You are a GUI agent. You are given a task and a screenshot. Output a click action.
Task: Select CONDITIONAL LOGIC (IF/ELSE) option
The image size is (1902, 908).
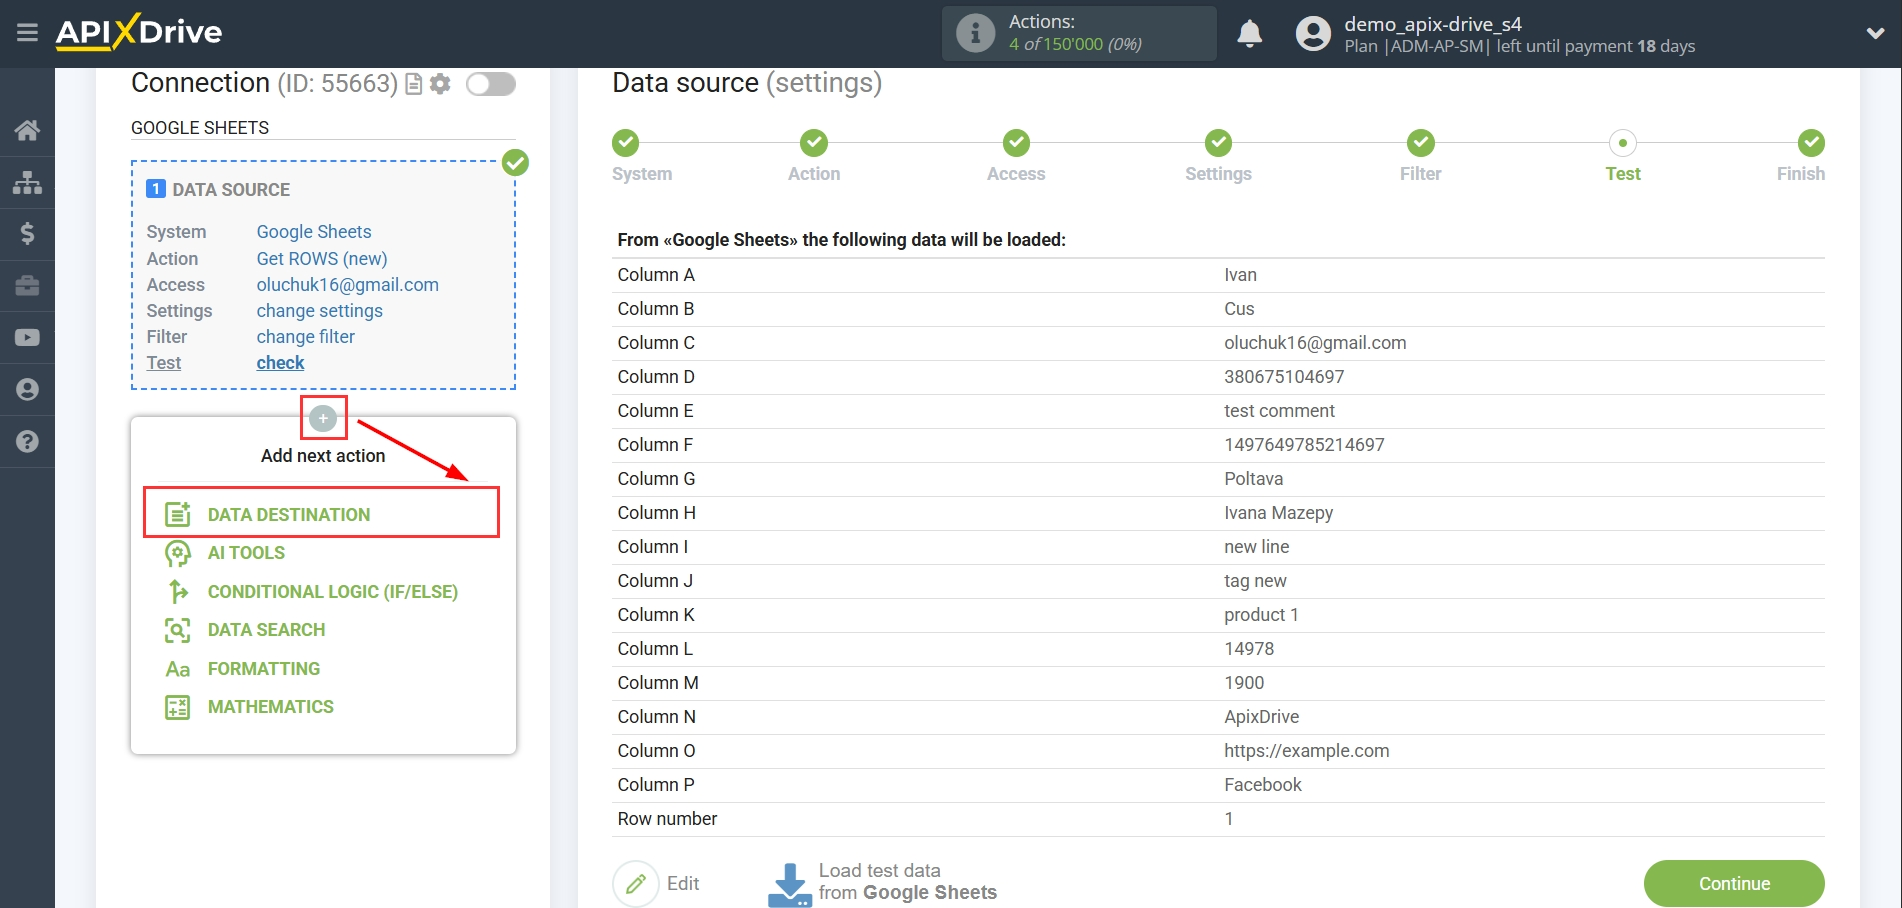[x=332, y=592]
